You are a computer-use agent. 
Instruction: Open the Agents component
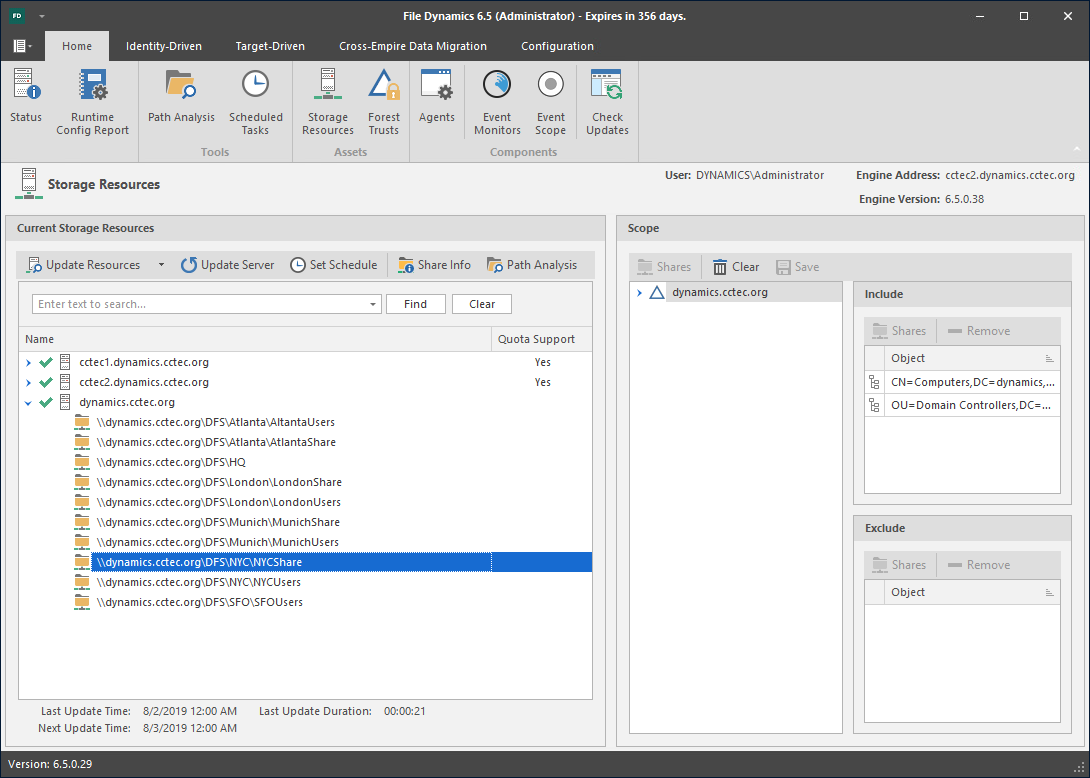point(437,97)
